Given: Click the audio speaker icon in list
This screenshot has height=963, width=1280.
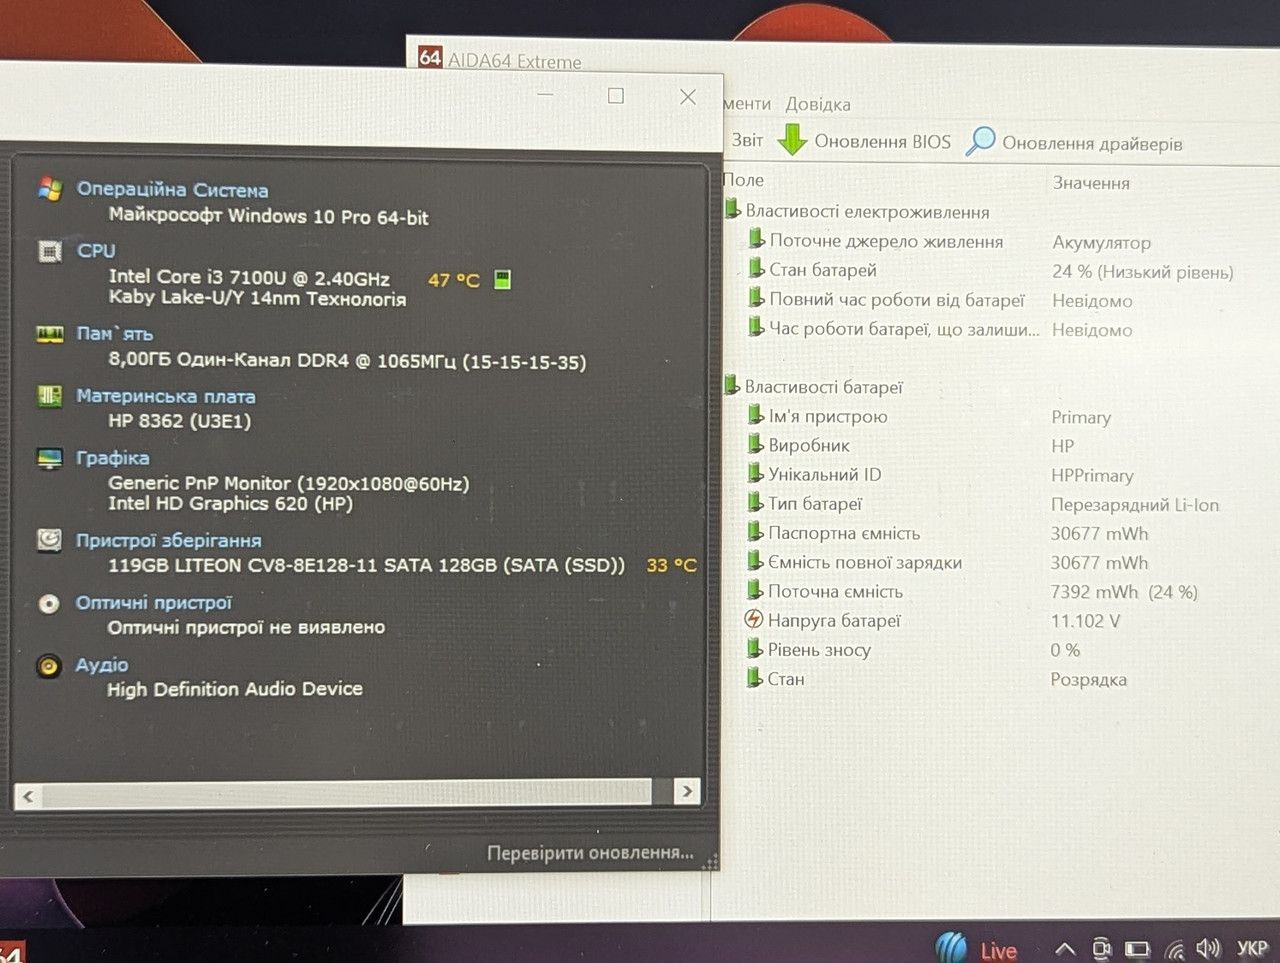Looking at the screenshot, I should [48, 665].
